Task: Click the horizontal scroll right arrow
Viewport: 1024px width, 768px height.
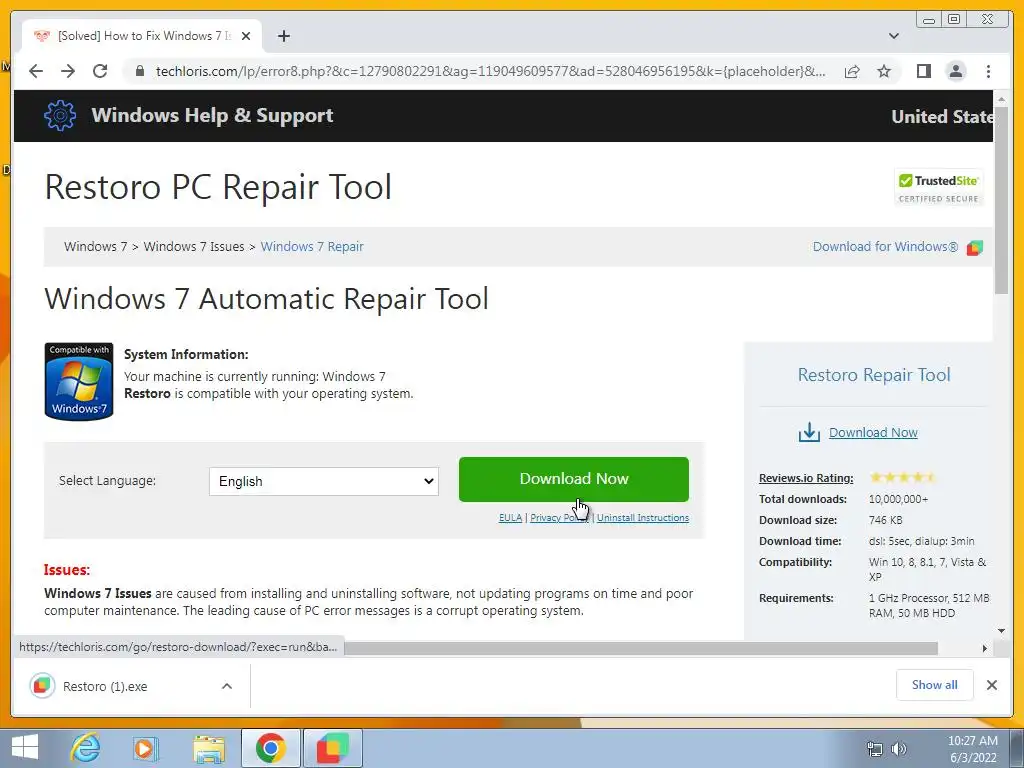Action: 985,648
